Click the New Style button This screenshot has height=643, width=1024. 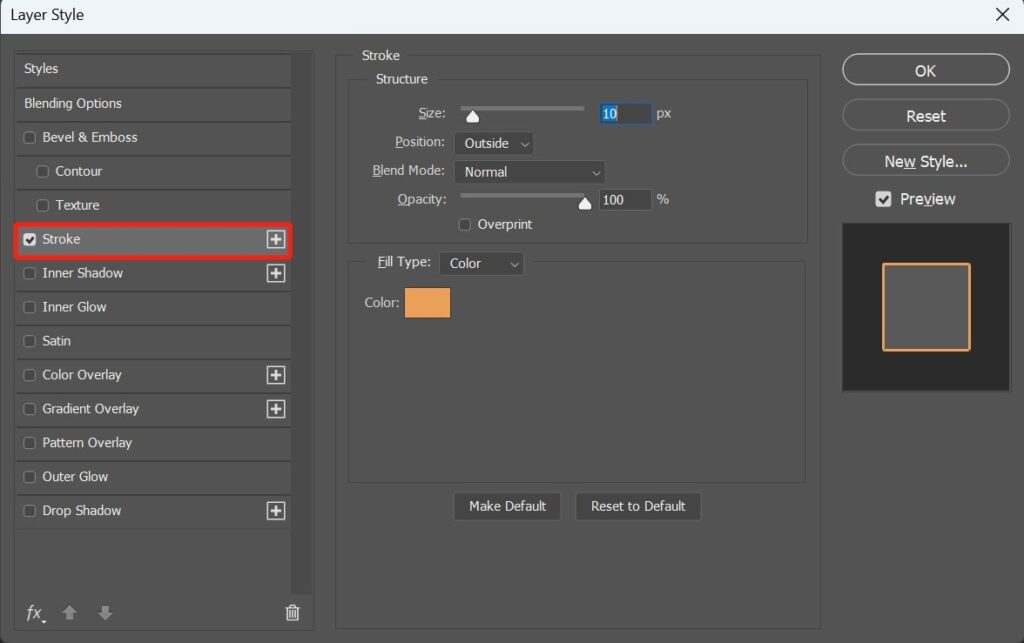tap(924, 160)
